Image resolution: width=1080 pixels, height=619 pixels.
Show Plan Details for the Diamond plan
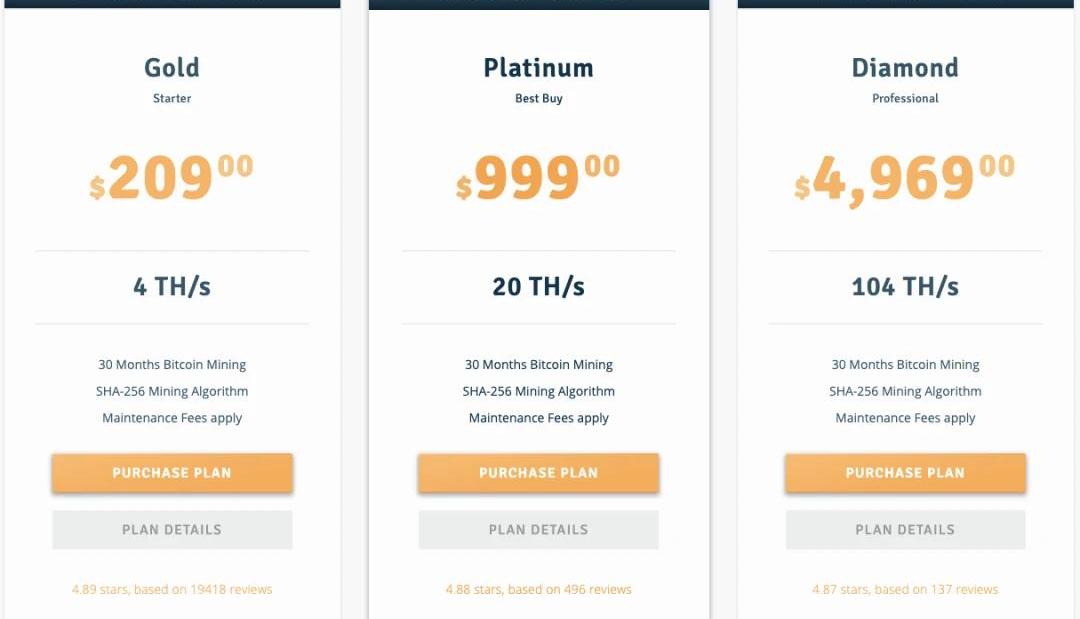click(x=905, y=530)
